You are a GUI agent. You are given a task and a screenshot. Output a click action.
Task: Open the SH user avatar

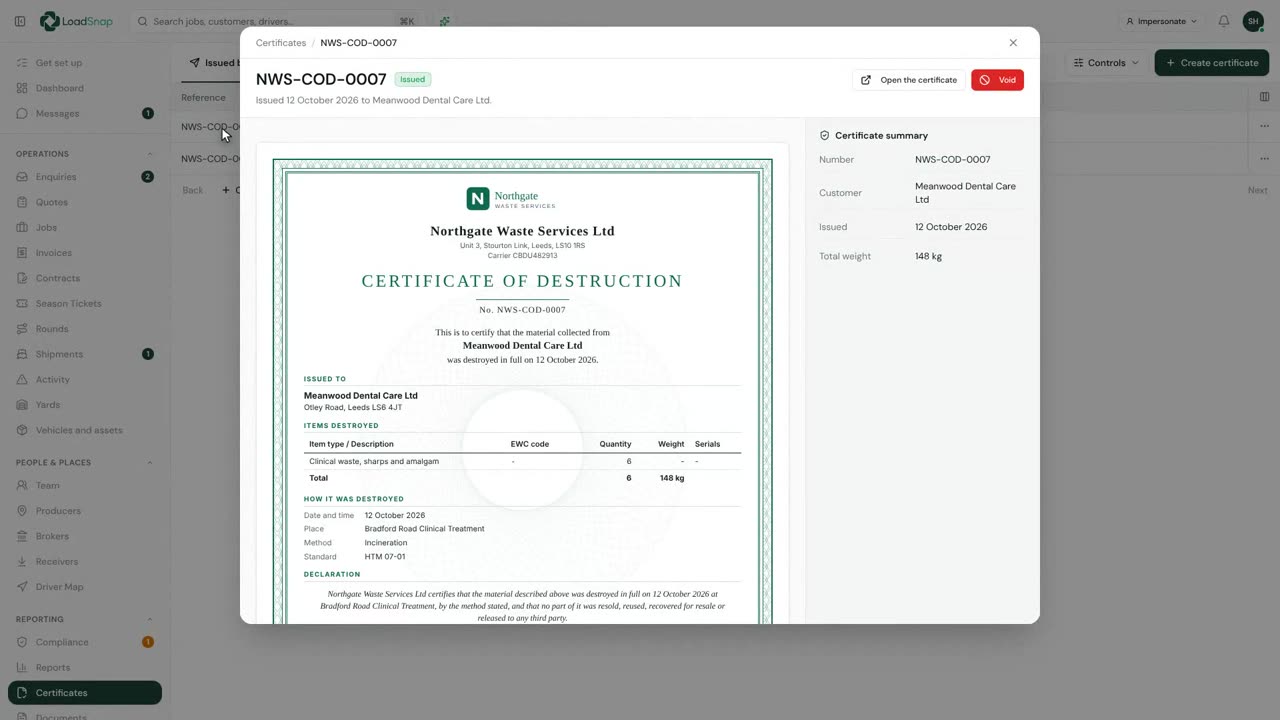coord(1253,21)
